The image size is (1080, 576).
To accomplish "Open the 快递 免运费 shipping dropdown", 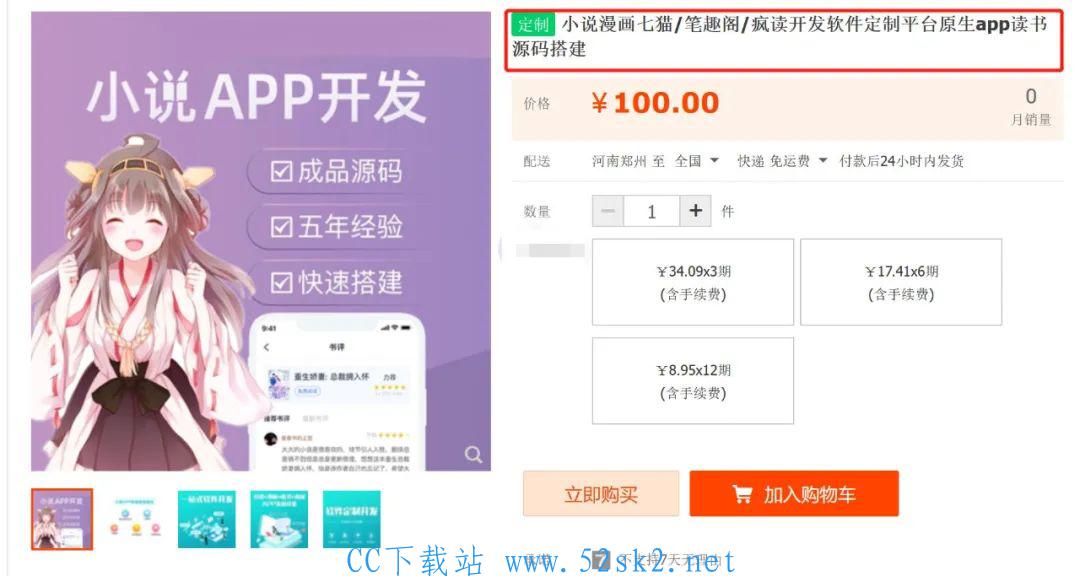I will coord(782,161).
